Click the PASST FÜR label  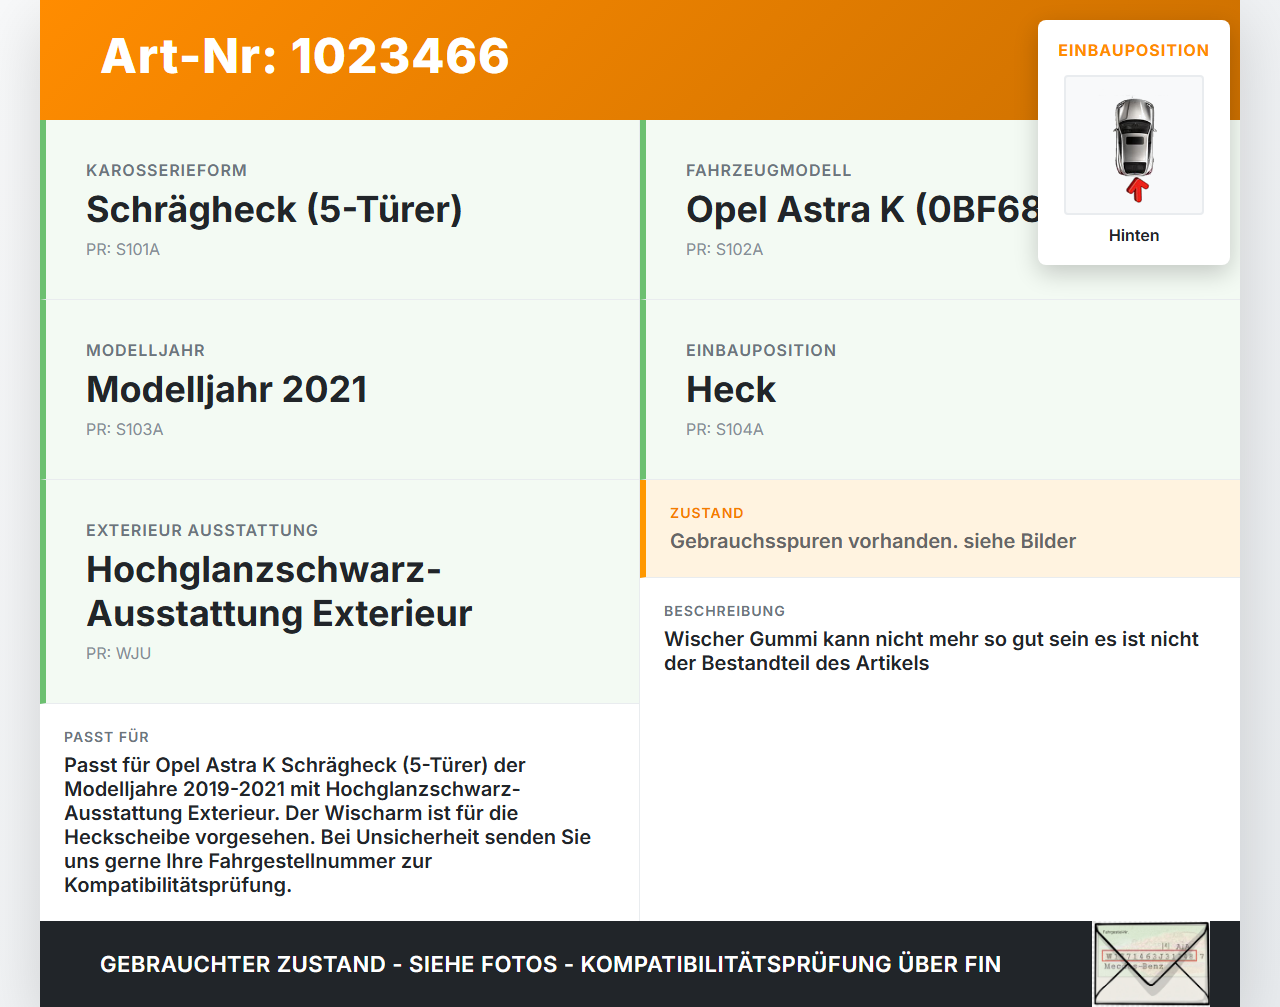pyautogui.click(x=106, y=737)
